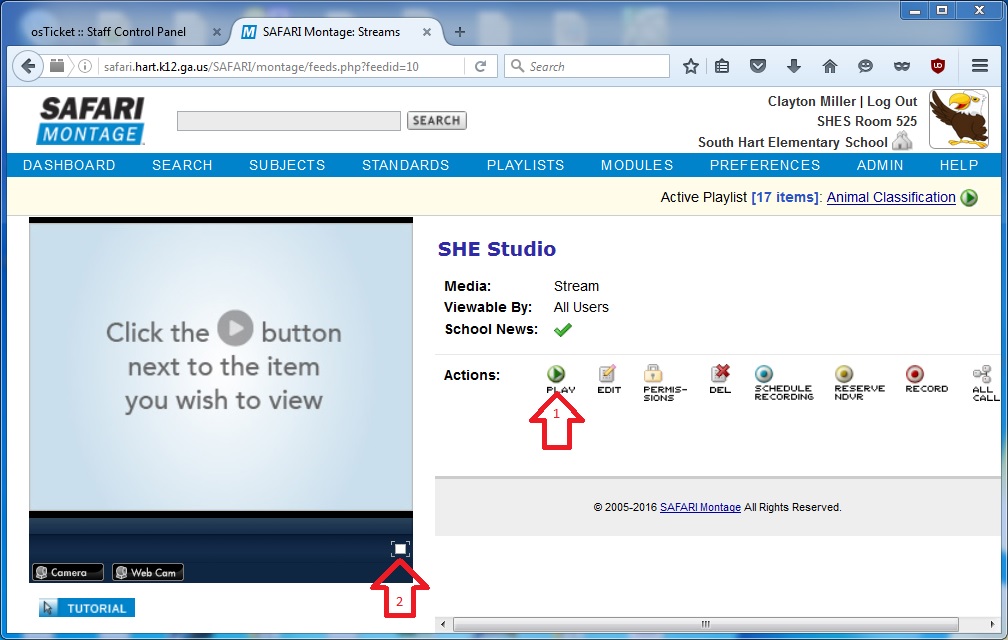This screenshot has width=1008, height=640.
Task: Select the Web Cam source button
Action: [x=147, y=573]
